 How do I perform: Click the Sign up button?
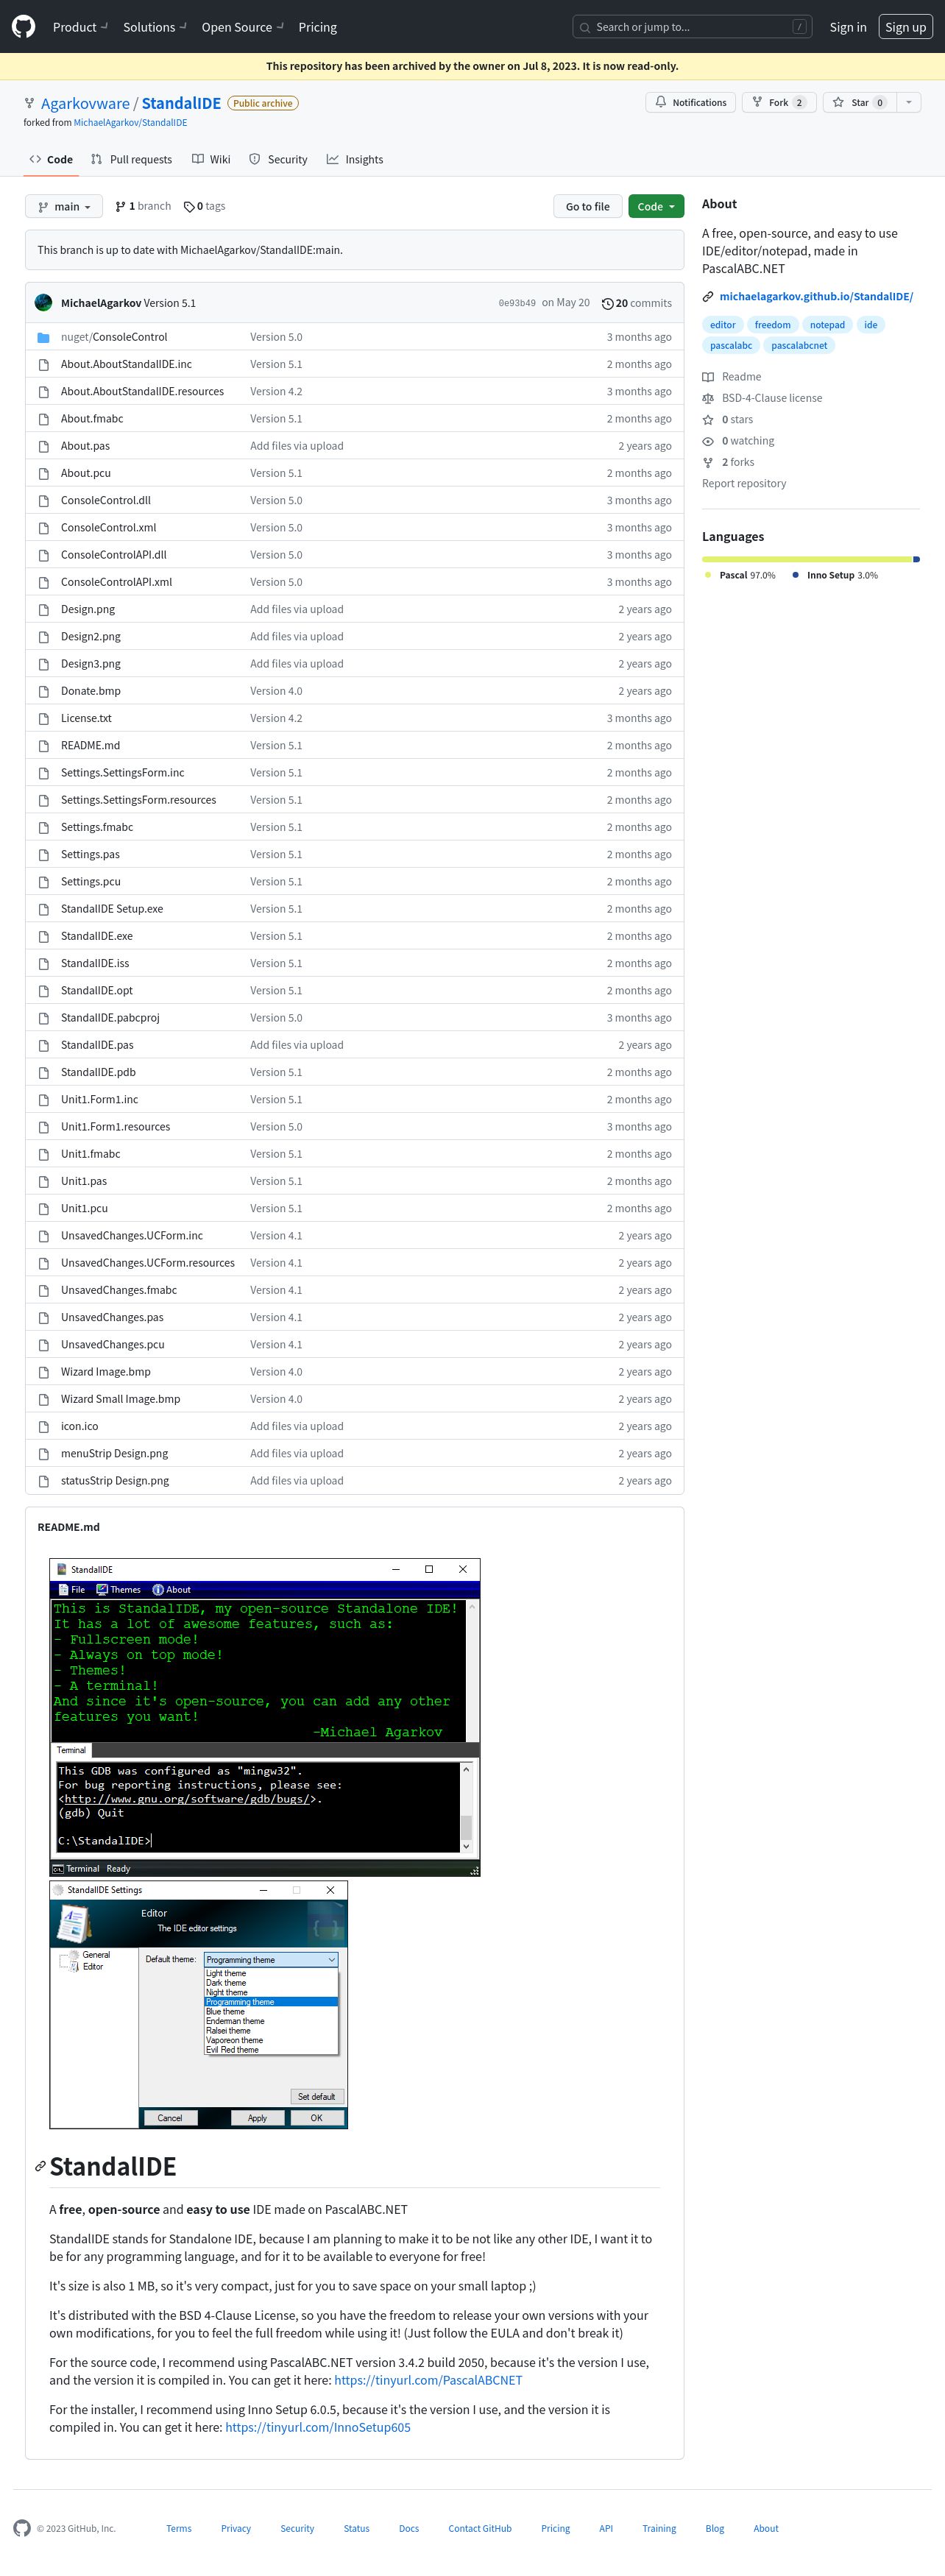(905, 27)
